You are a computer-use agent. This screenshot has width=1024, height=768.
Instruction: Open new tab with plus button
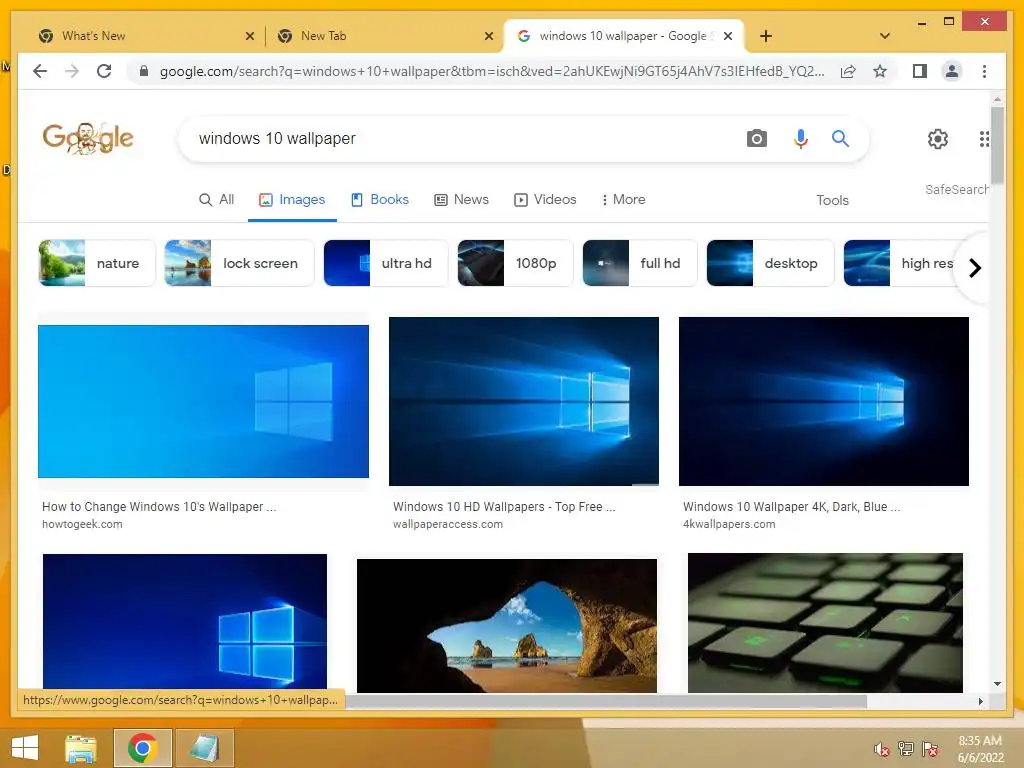tap(766, 36)
